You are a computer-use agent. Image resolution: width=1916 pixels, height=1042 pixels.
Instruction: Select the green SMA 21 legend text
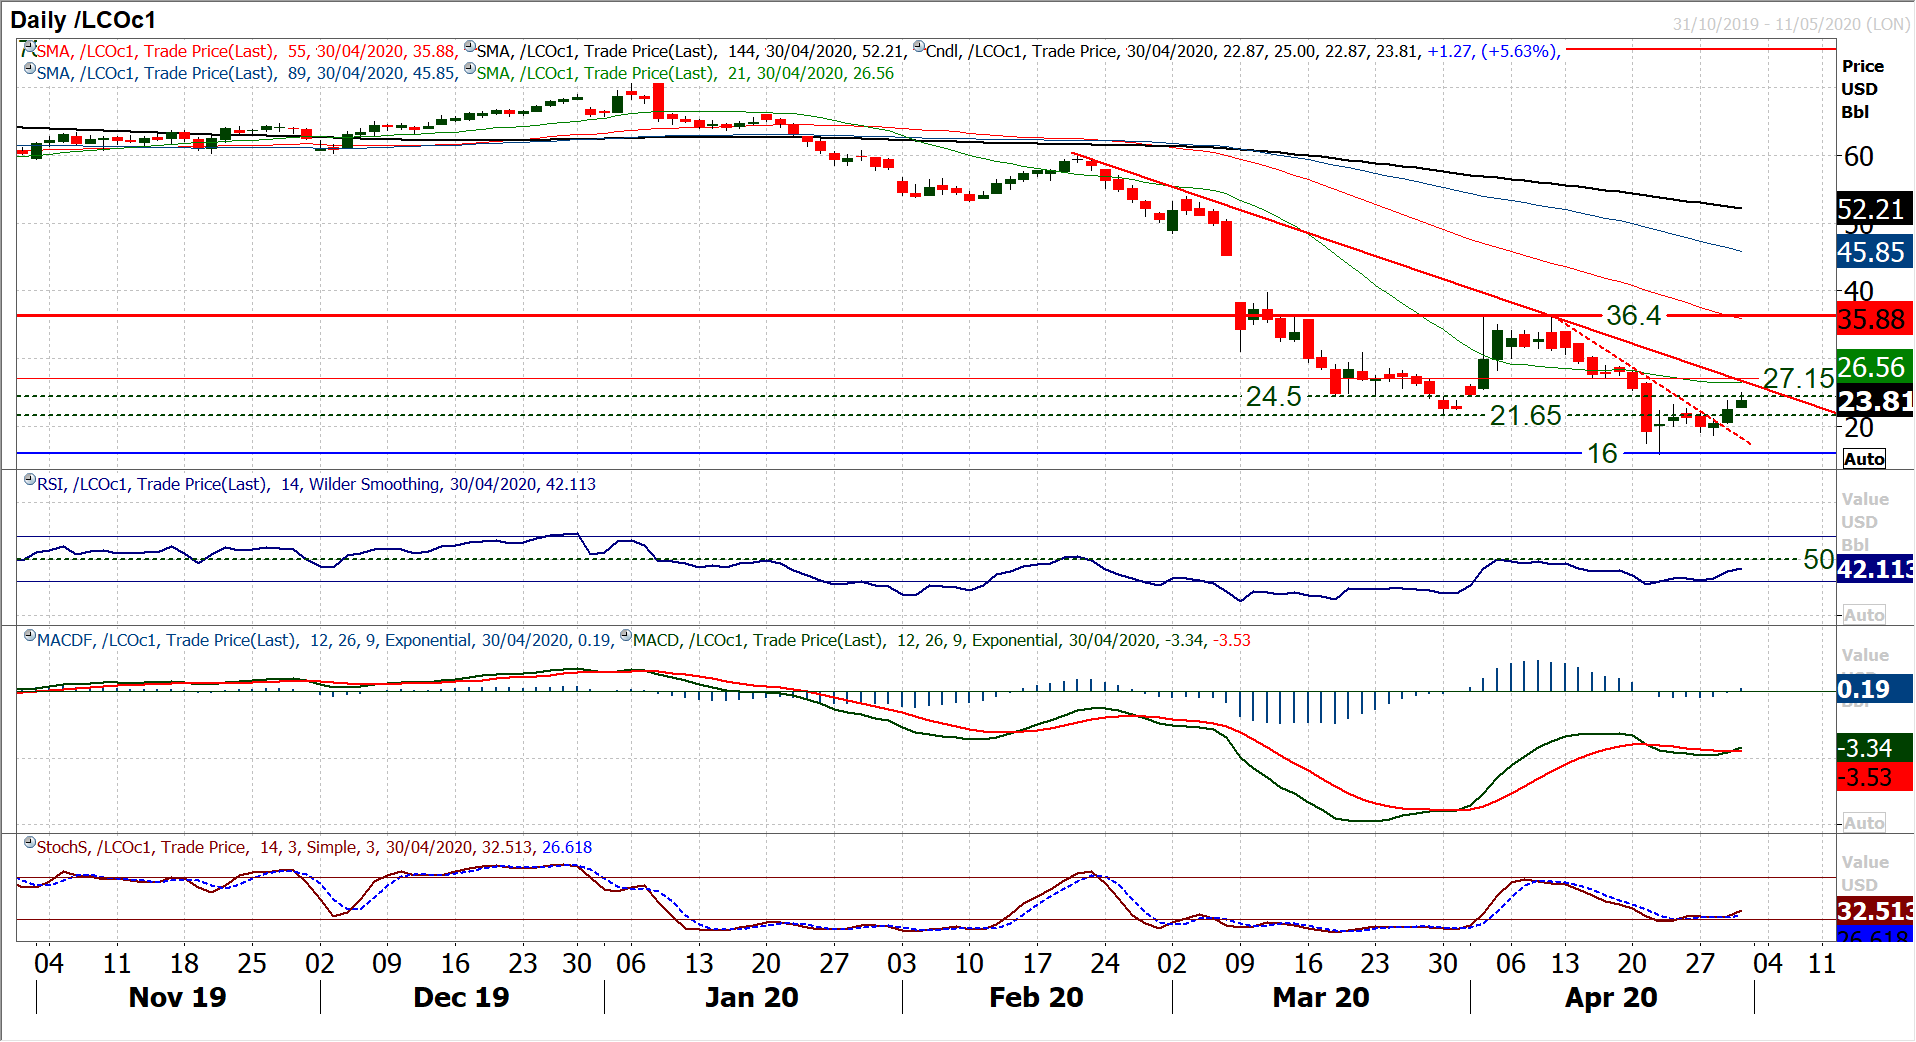[x=685, y=73]
